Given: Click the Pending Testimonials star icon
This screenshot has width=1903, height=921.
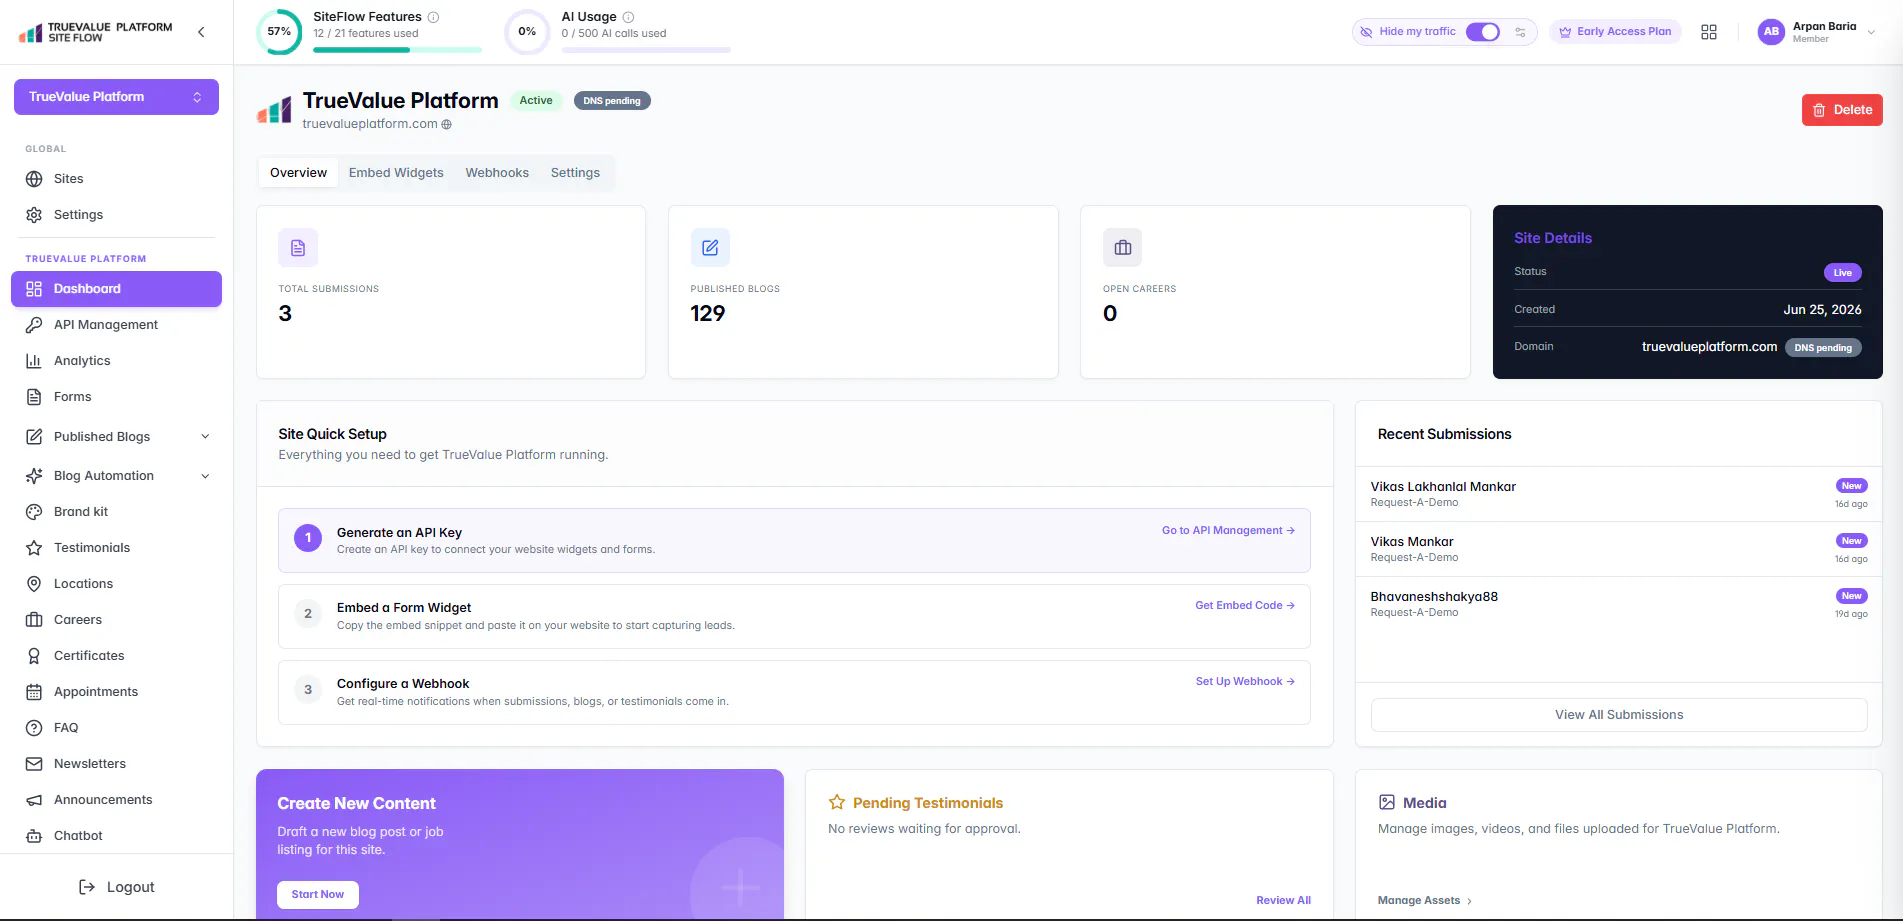Looking at the screenshot, I should [837, 802].
